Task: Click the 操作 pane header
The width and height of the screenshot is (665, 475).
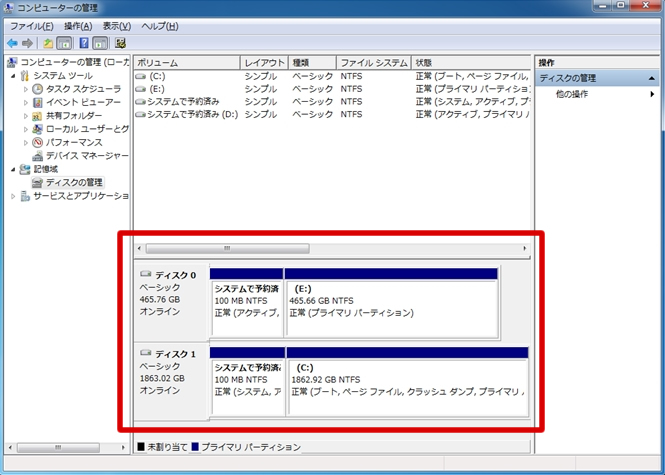Action: click(x=598, y=63)
